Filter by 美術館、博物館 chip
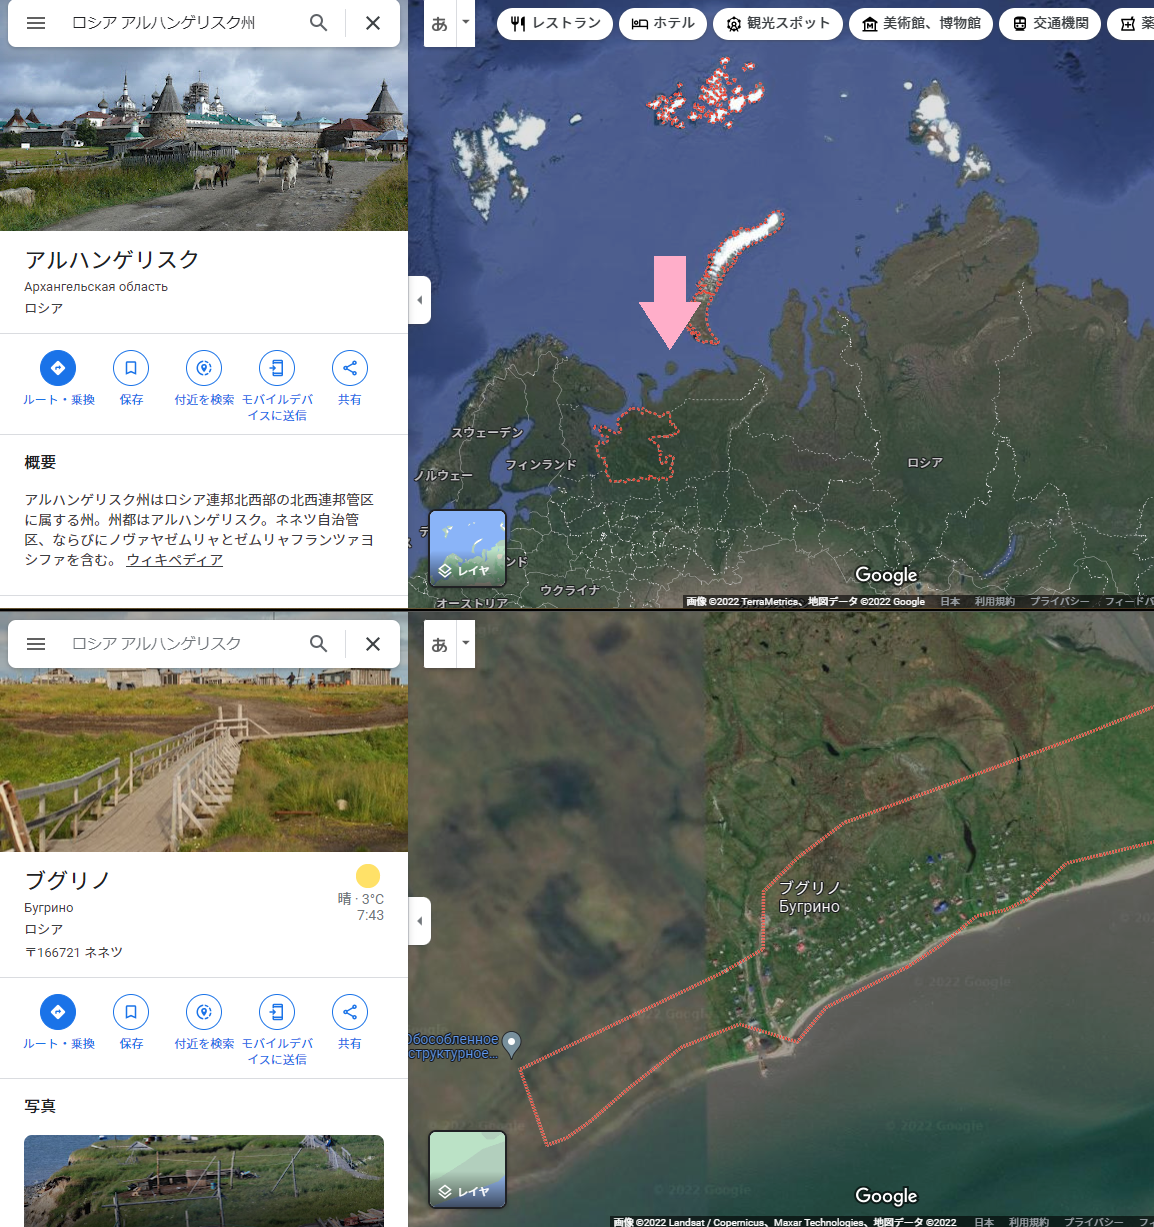The width and height of the screenshot is (1154, 1227). pyautogui.click(x=921, y=23)
